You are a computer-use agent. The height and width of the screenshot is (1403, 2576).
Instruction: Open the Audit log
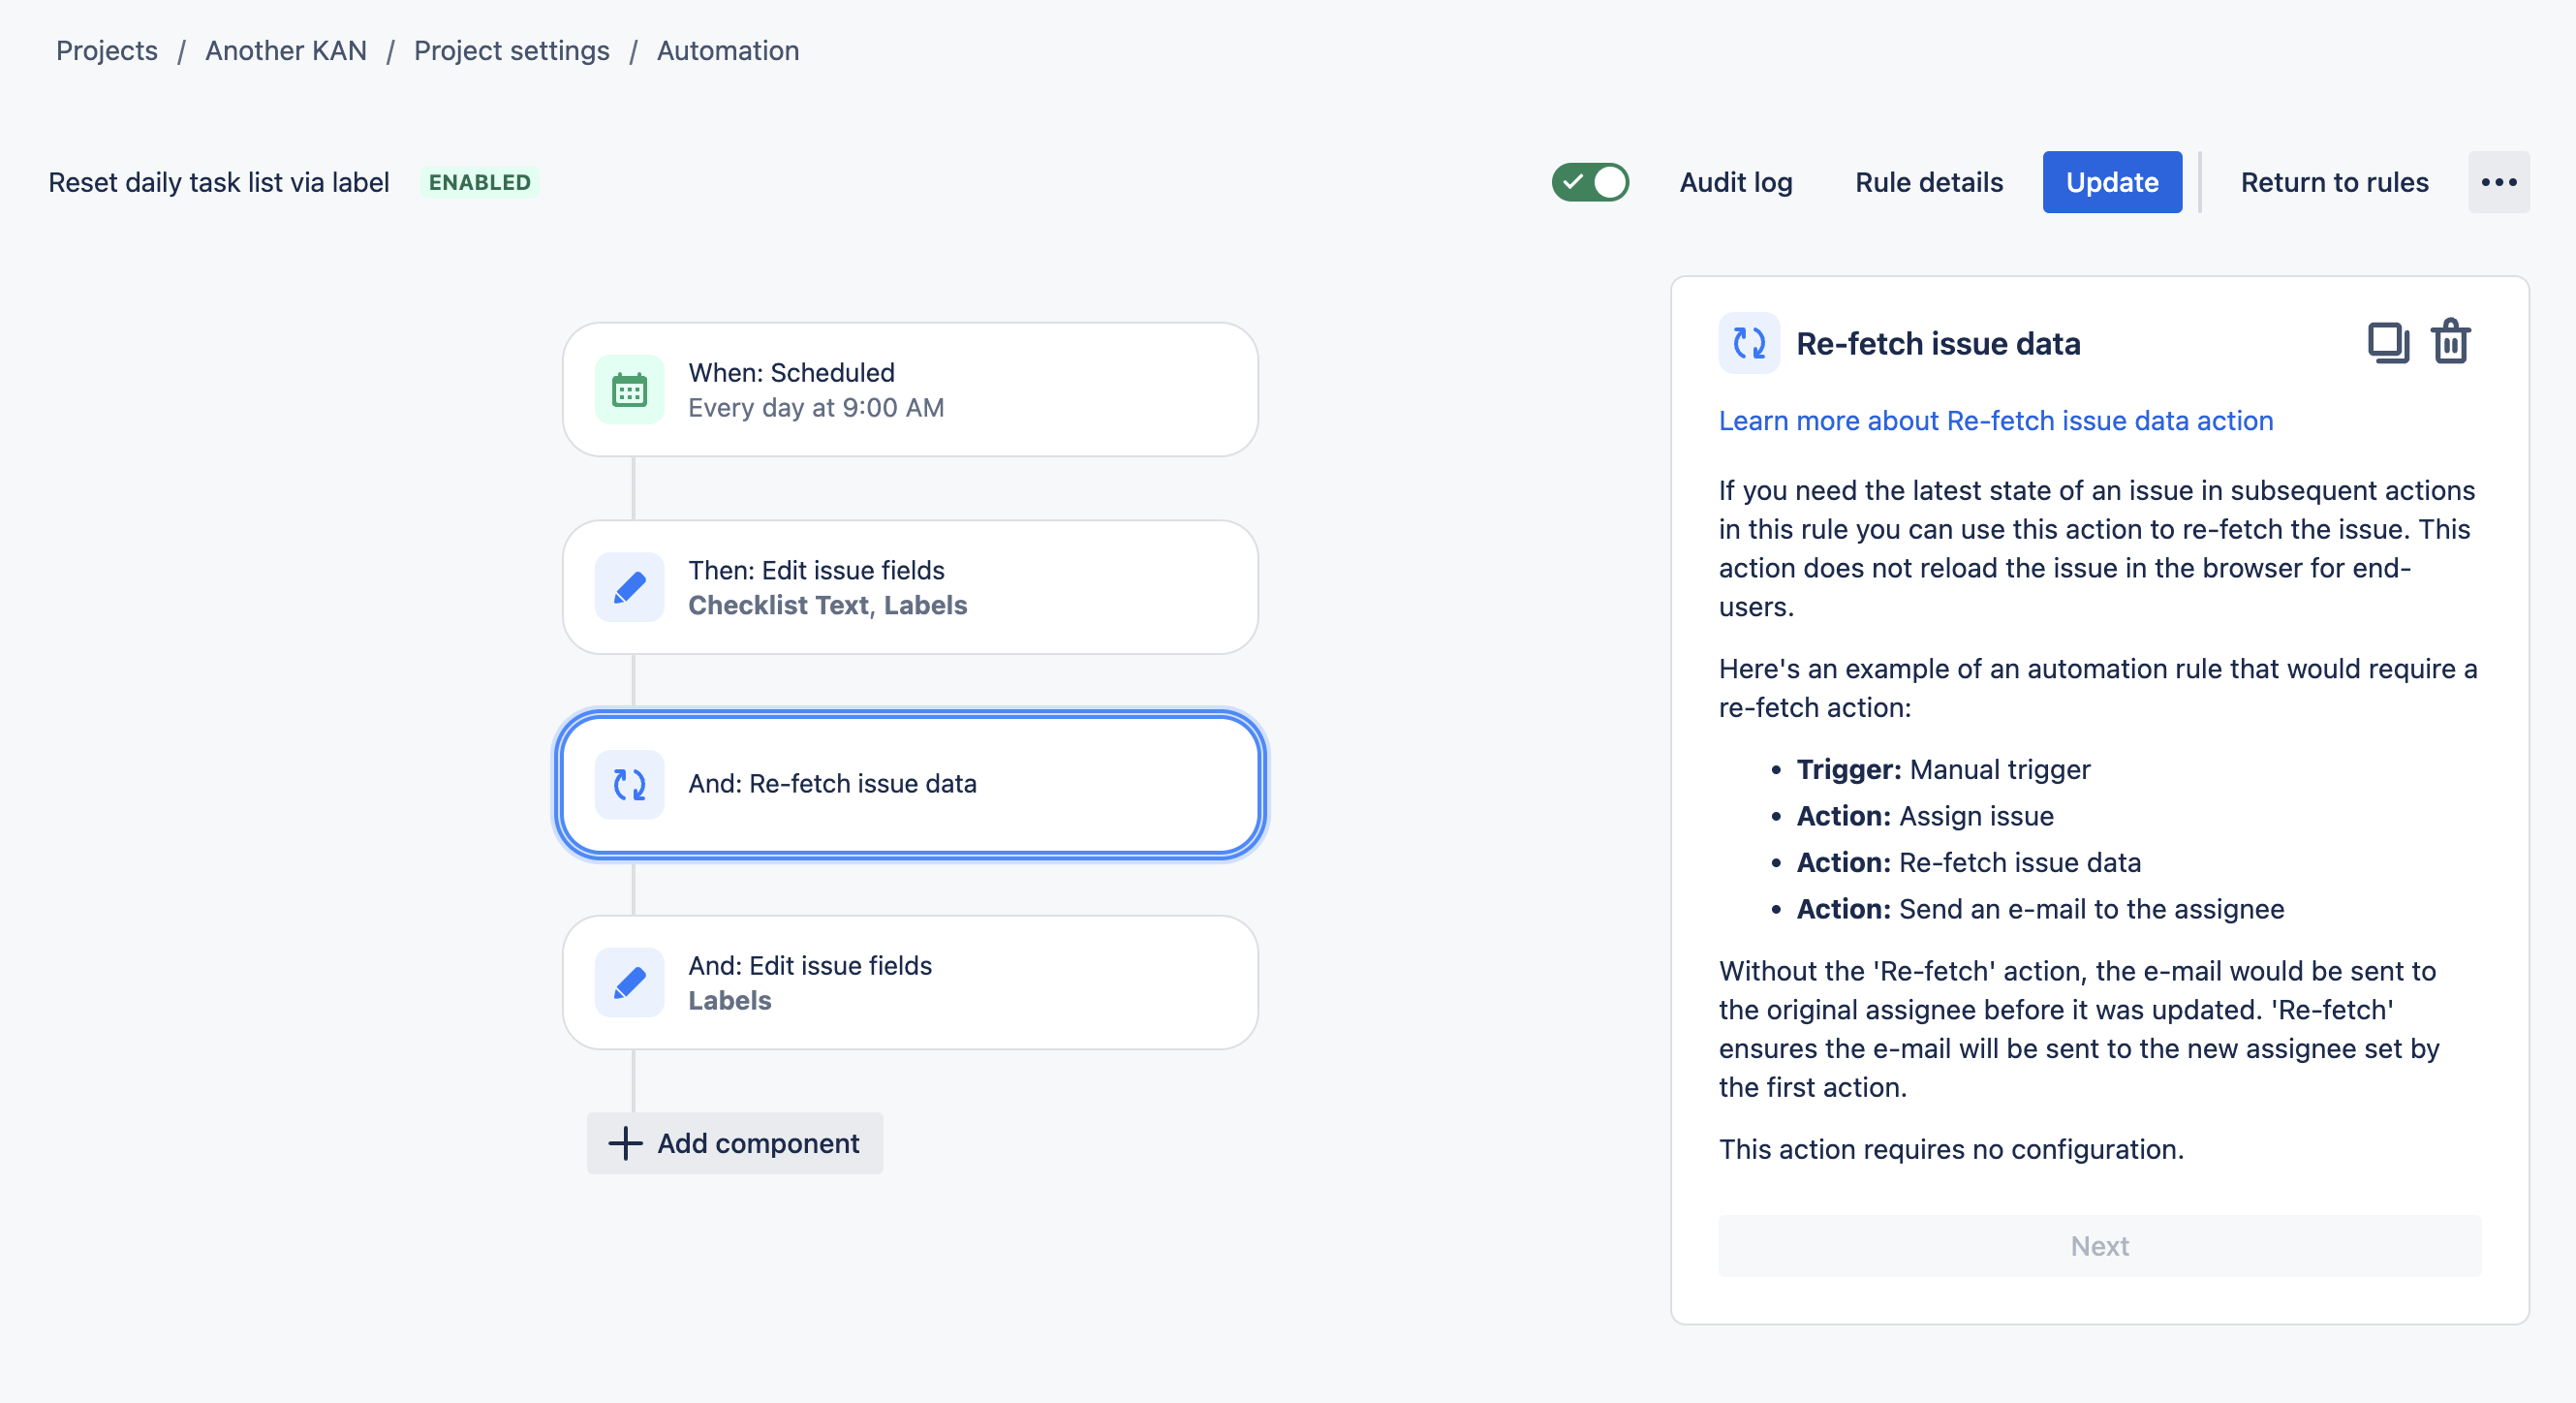click(1735, 182)
